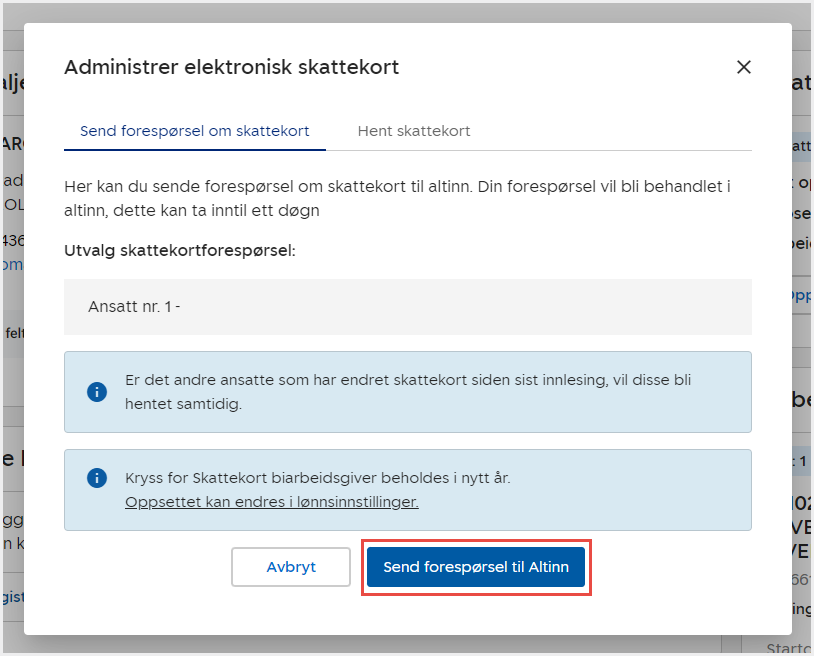Select the Send forespørsel om skattekort tab
The width and height of the screenshot is (814, 656).
[x=194, y=131]
